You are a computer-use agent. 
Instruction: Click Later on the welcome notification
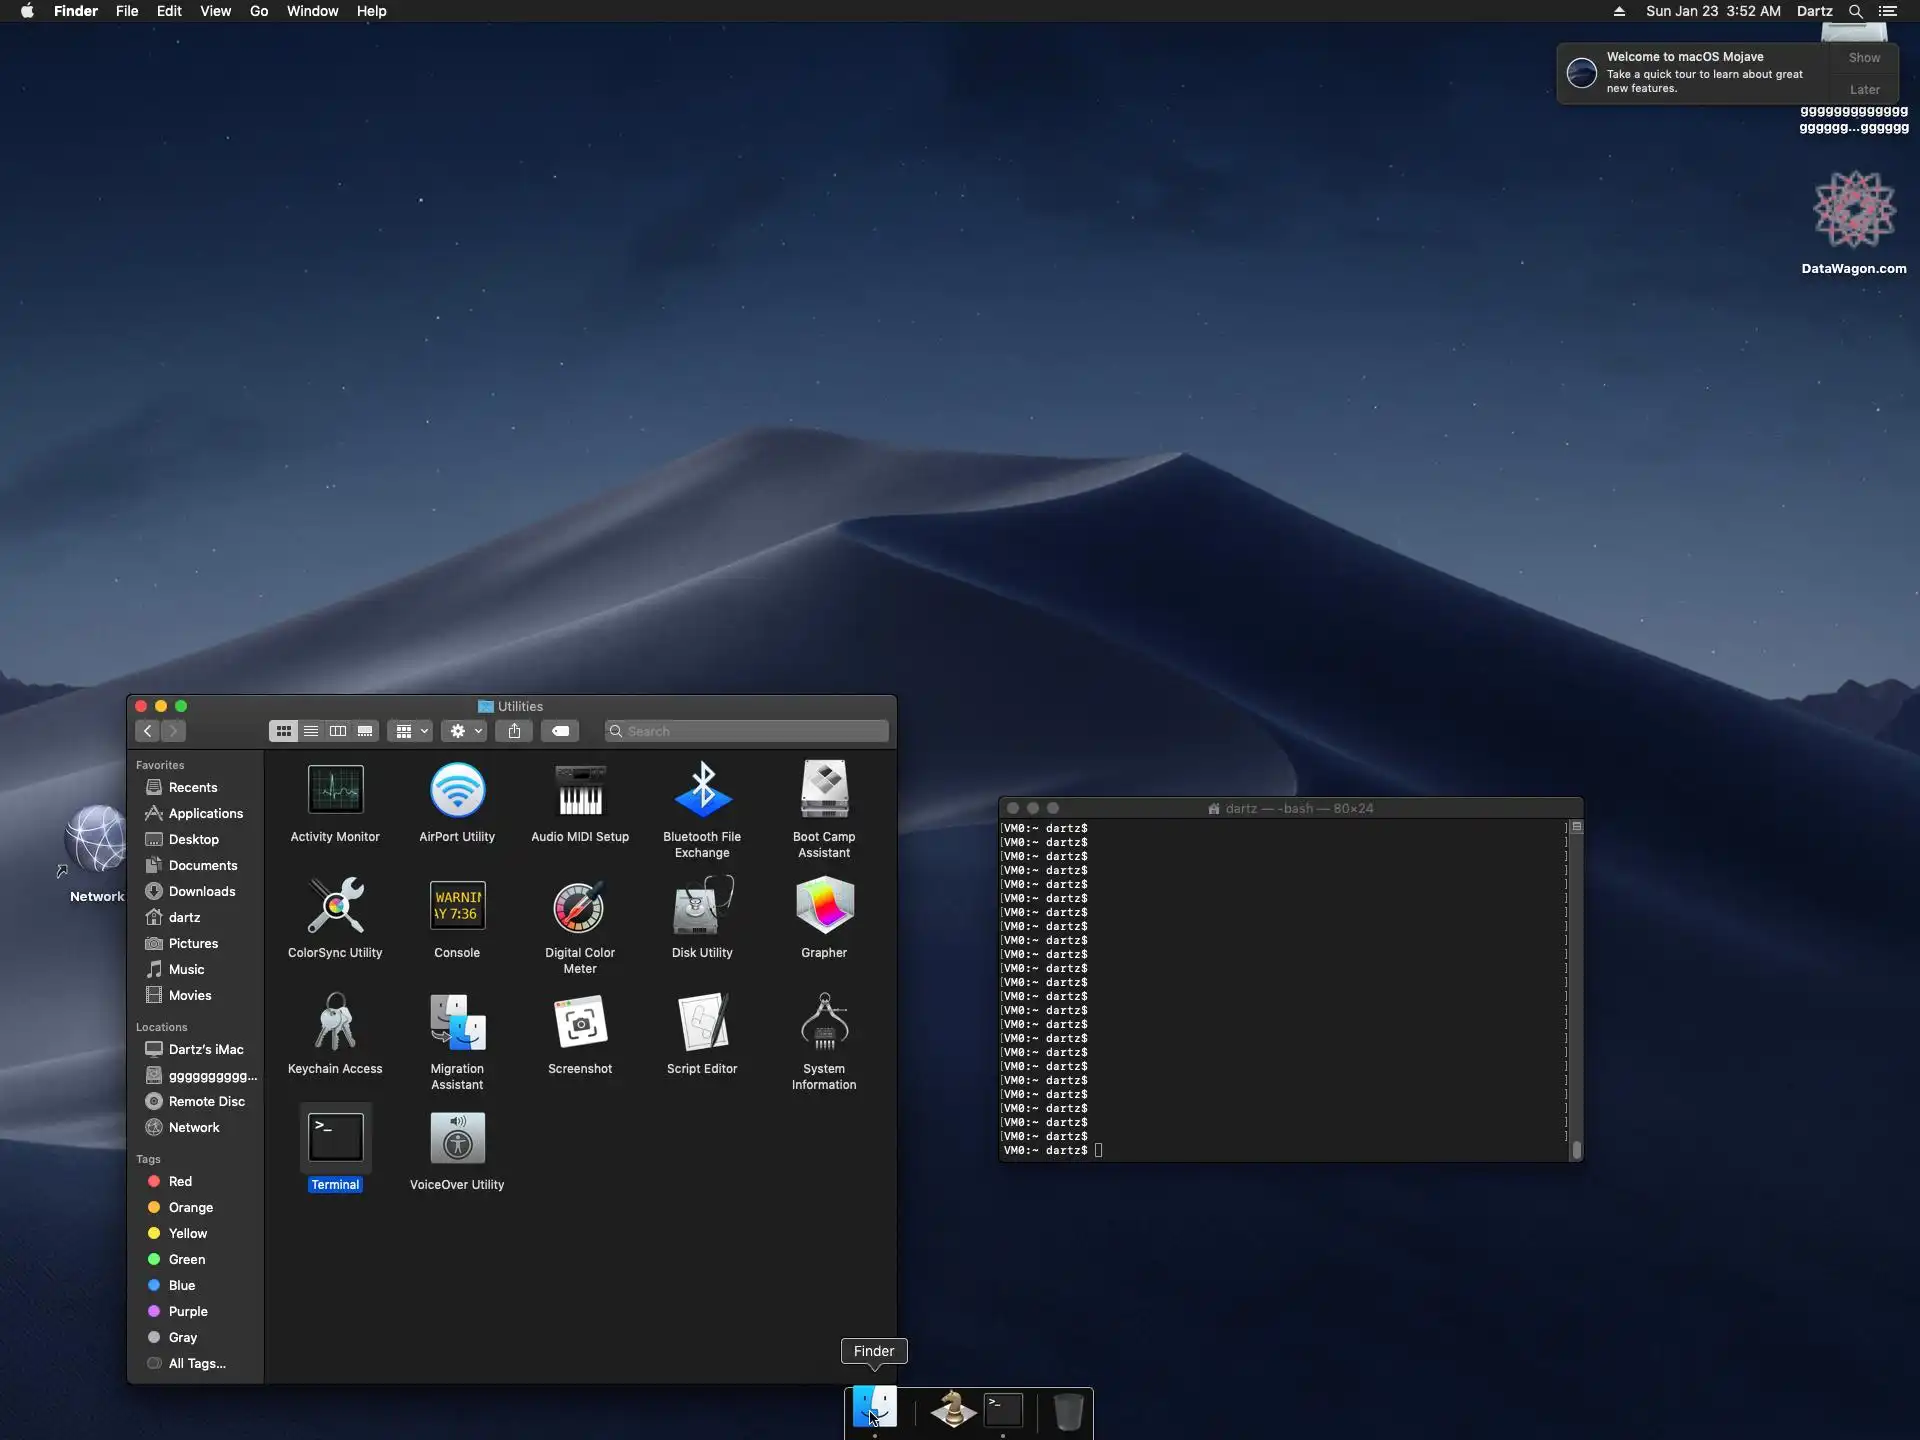coord(1864,90)
